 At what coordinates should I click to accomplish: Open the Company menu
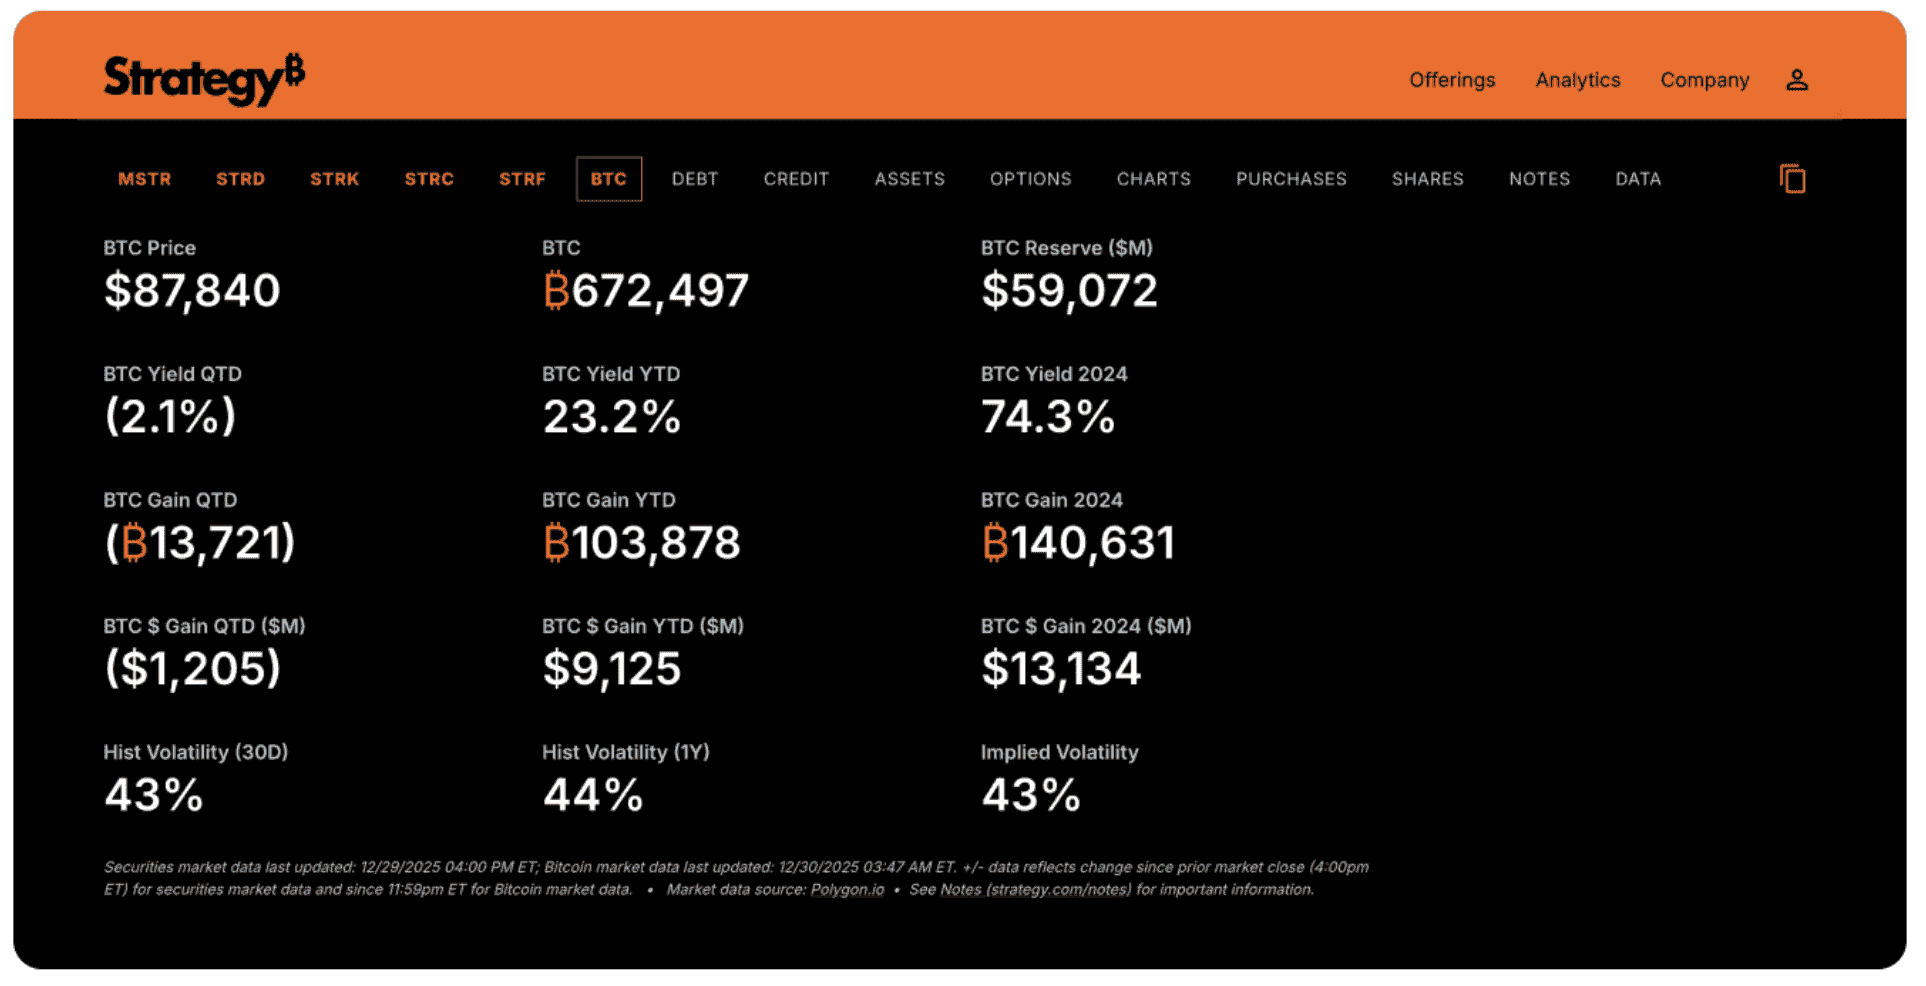click(1704, 80)
